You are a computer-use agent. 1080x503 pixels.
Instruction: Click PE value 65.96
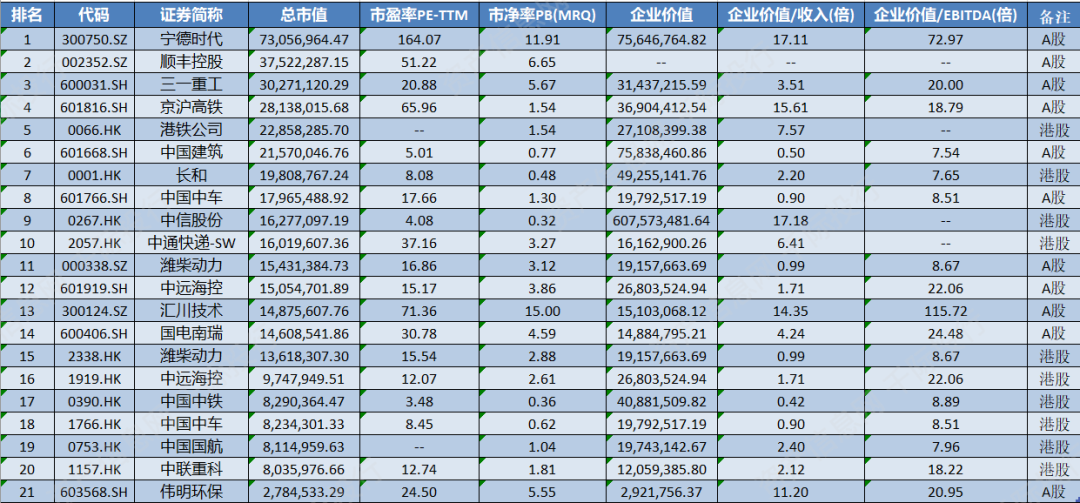[419, 107]
